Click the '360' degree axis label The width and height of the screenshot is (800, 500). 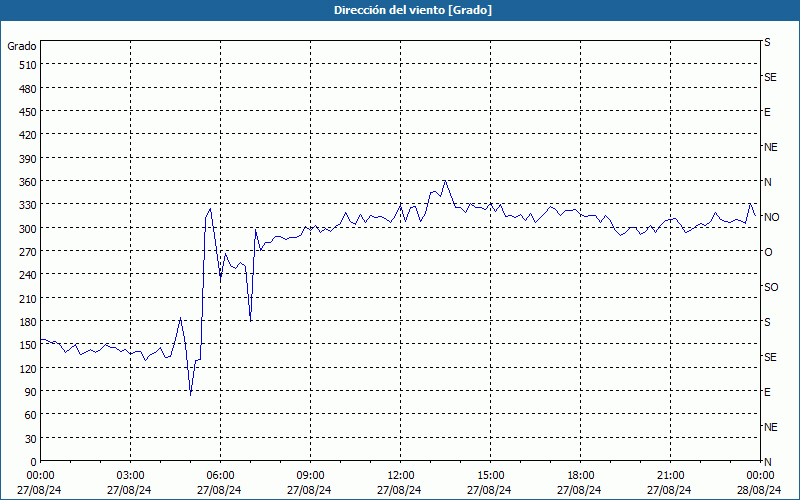pyautogui.click(x=28, y=182)
